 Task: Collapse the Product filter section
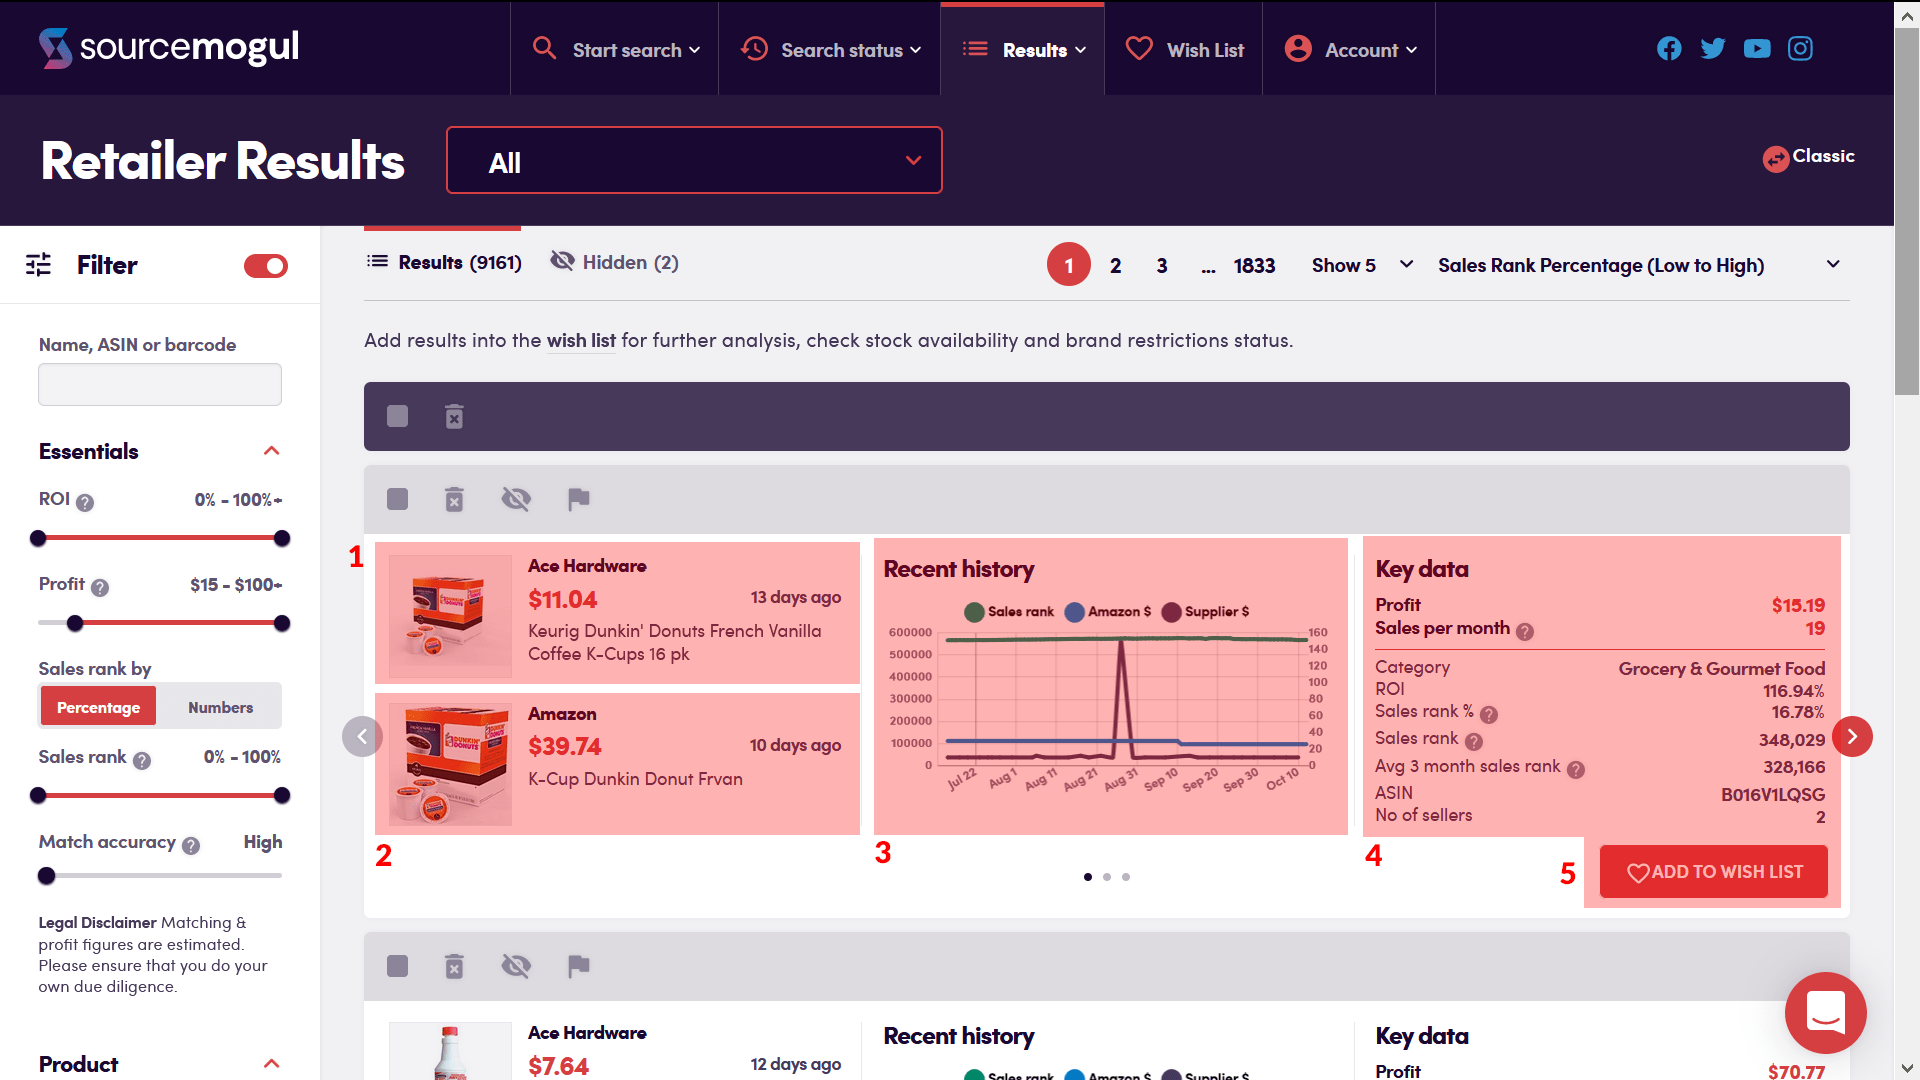pyautogui.click(x=271, y=1064)
